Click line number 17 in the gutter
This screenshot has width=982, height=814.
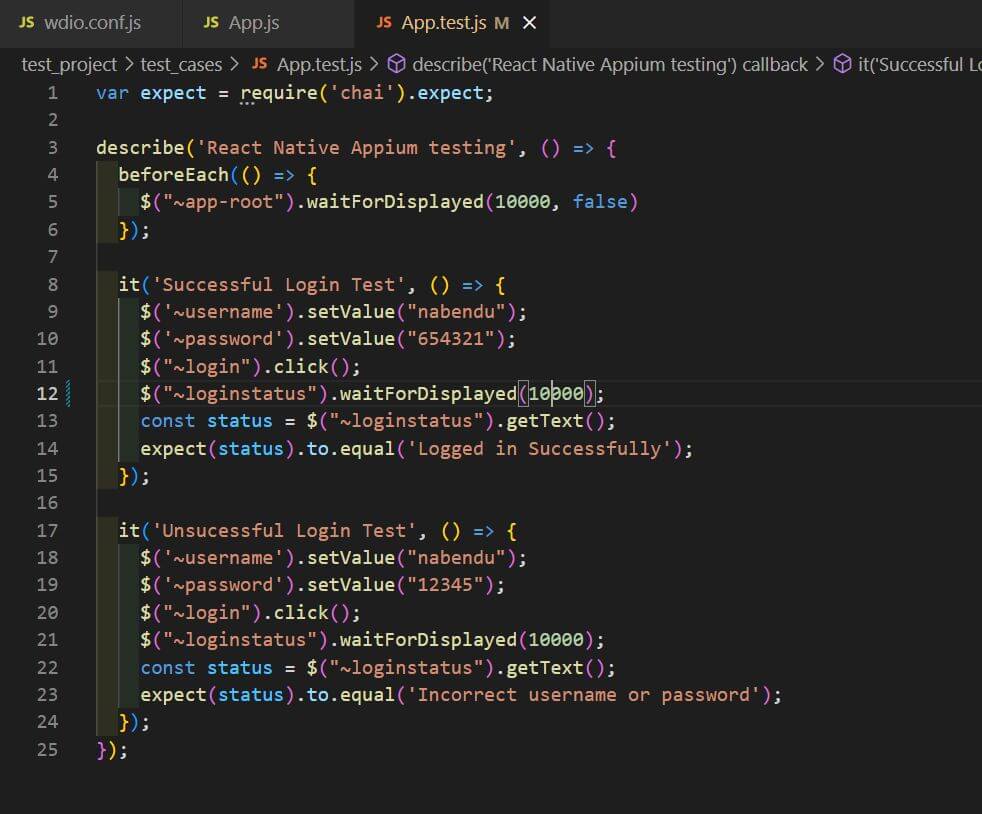coord(47,530)
